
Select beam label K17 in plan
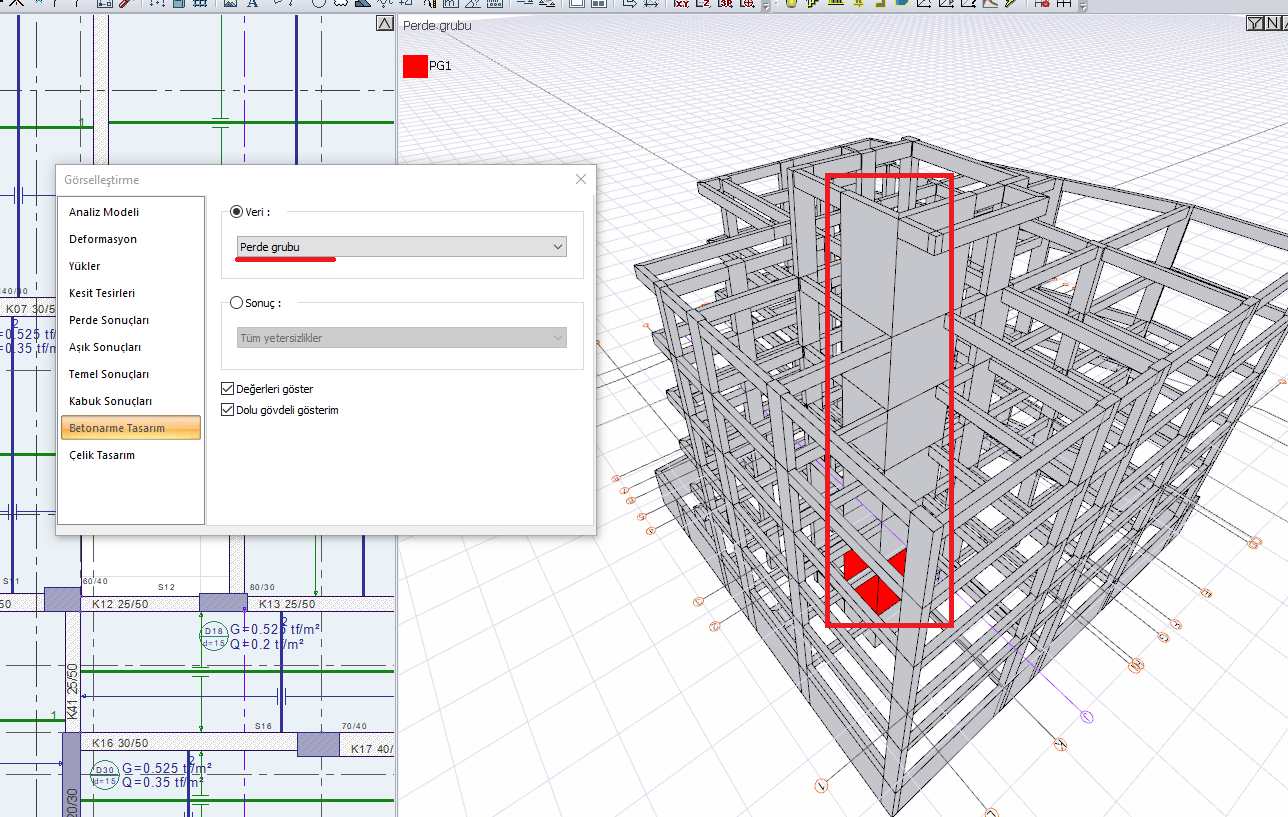pos(371,749)
